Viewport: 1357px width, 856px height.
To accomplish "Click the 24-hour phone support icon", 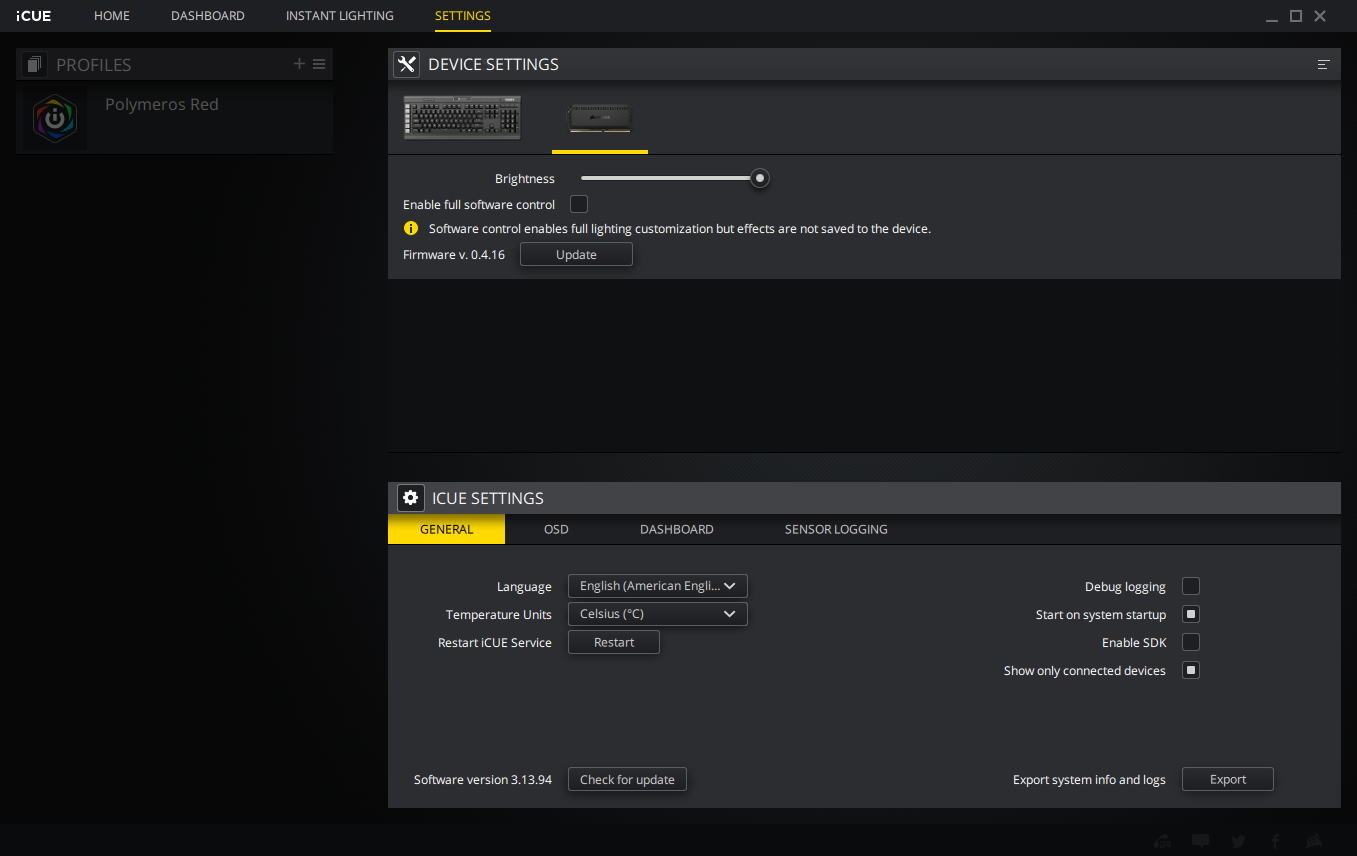I will tap(1163, 841).
